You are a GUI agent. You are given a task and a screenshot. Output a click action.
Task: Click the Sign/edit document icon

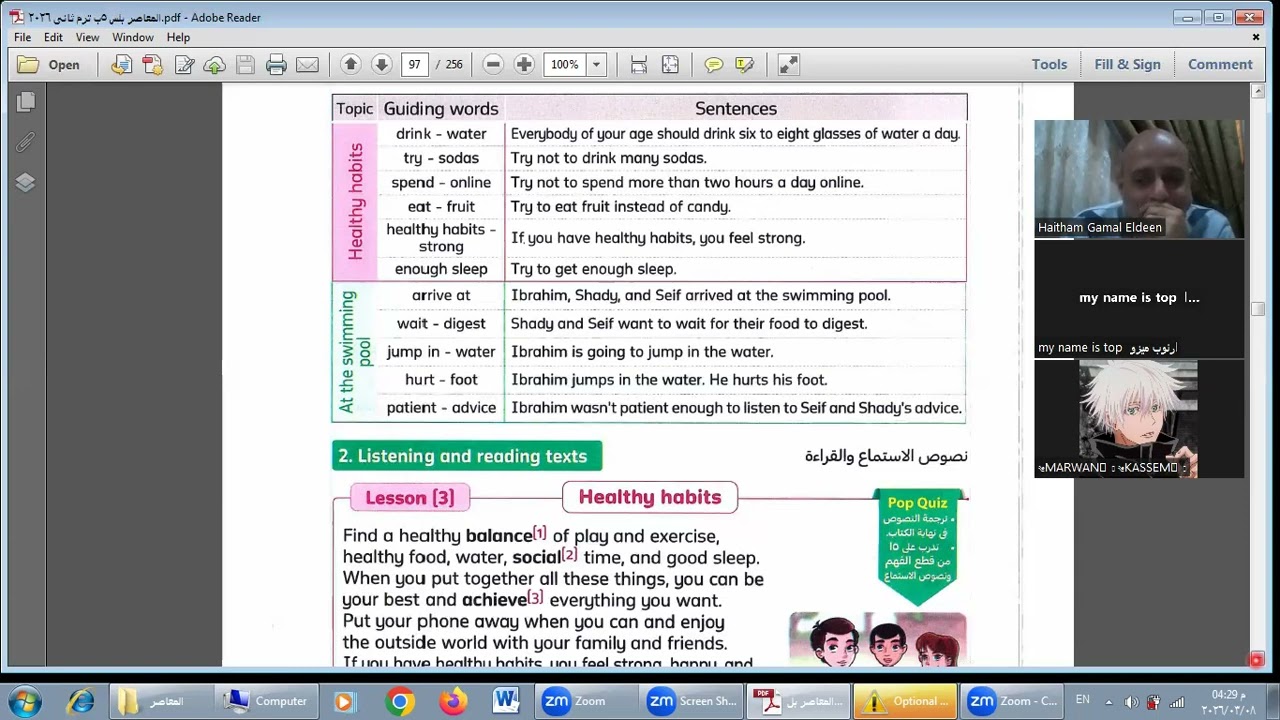tap(184, 65)
